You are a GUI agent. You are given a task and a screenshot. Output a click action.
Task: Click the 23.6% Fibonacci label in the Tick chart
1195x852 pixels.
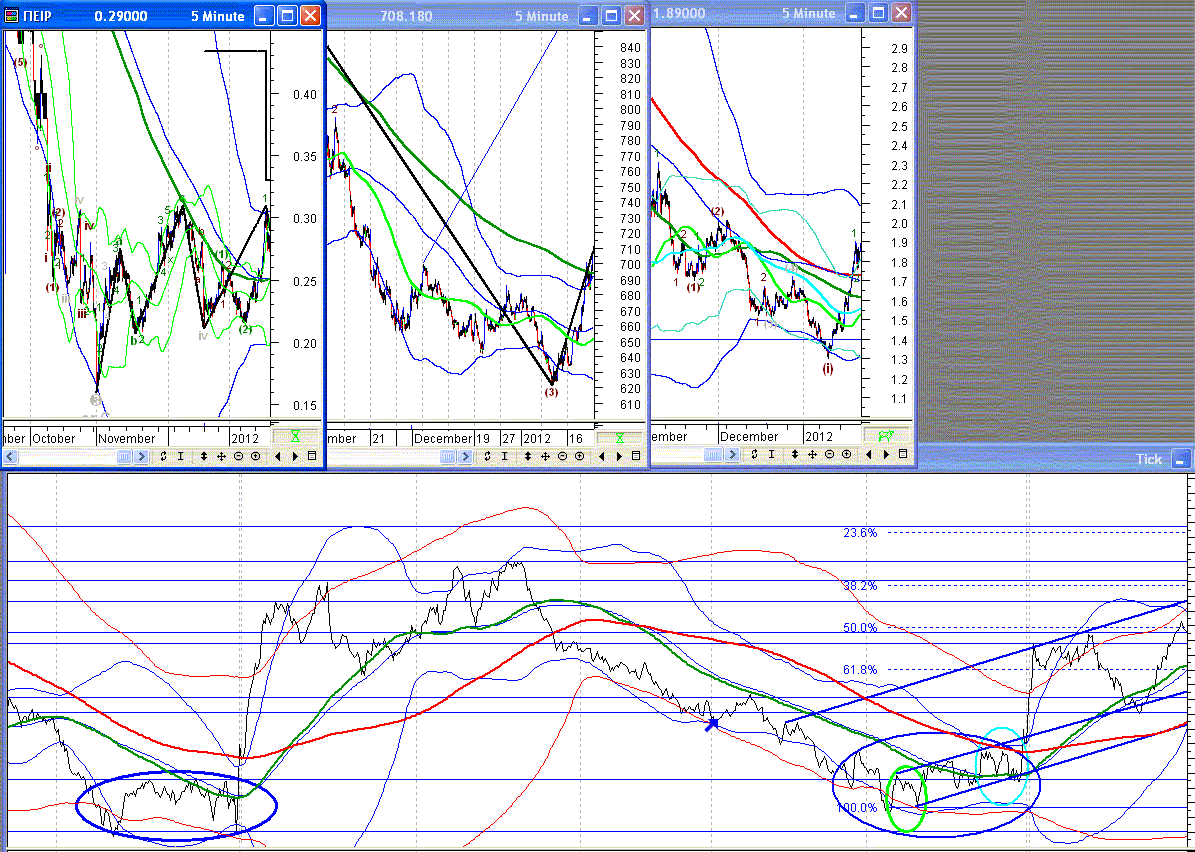pos(860,533)
